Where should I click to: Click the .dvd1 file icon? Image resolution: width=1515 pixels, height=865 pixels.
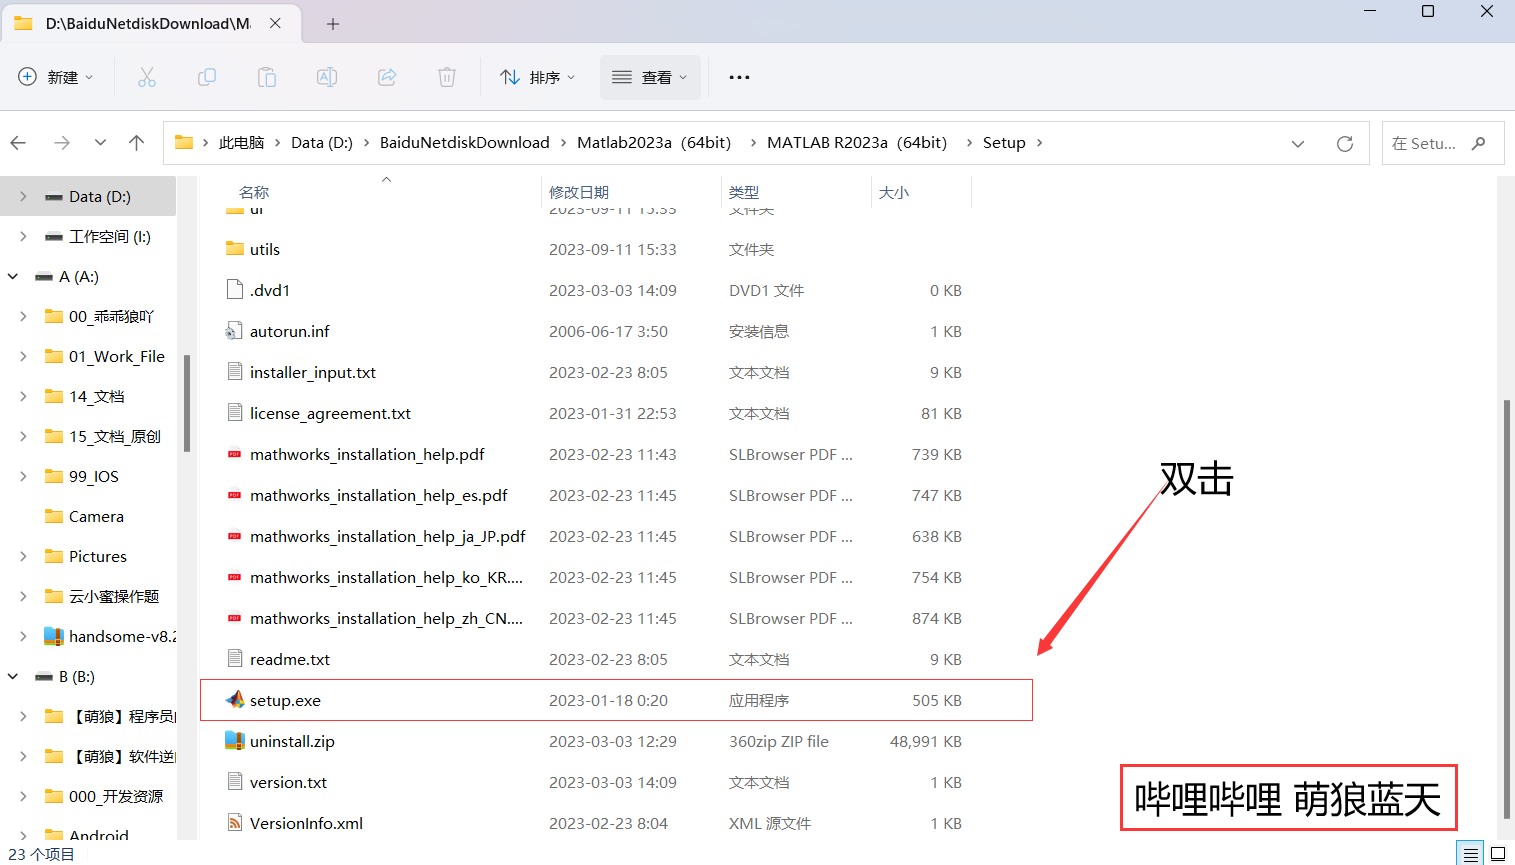[x=235, y=290]
